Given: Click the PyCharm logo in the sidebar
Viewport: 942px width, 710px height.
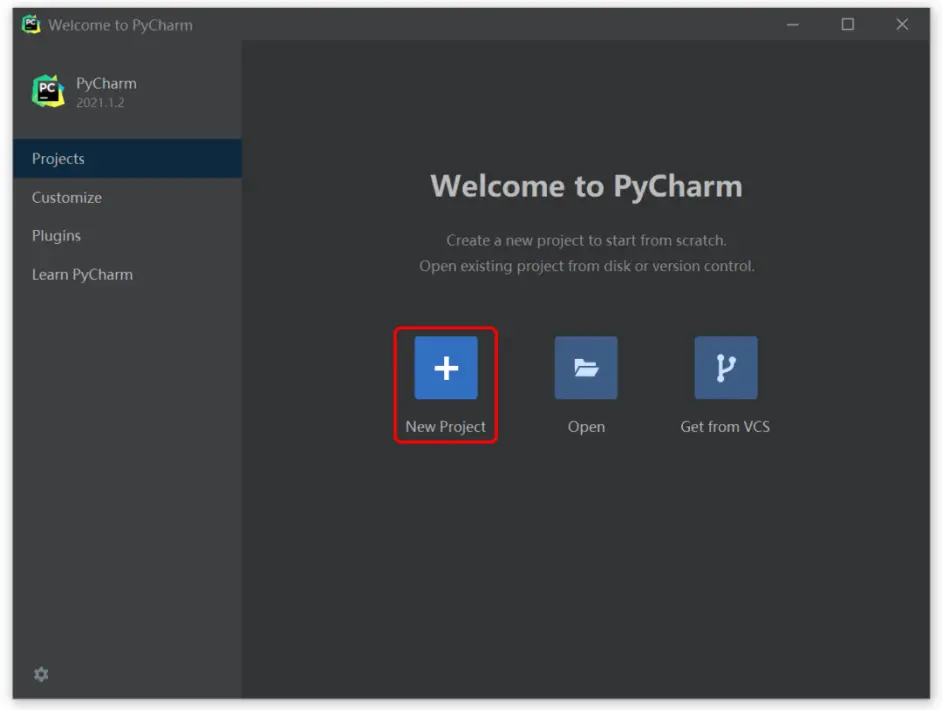Looking at the screenshot, I should [48, 91].
